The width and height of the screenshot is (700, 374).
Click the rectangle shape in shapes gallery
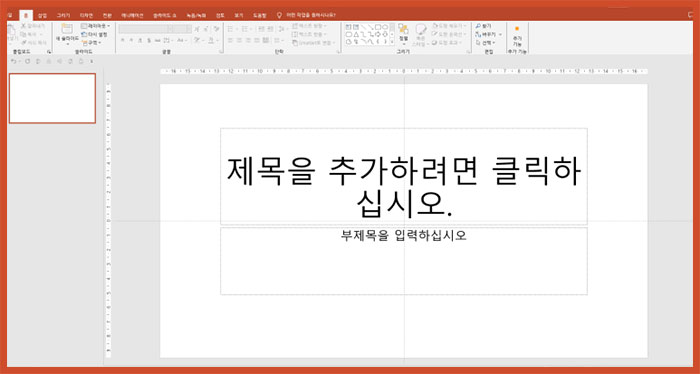click(x=378, y=27)
